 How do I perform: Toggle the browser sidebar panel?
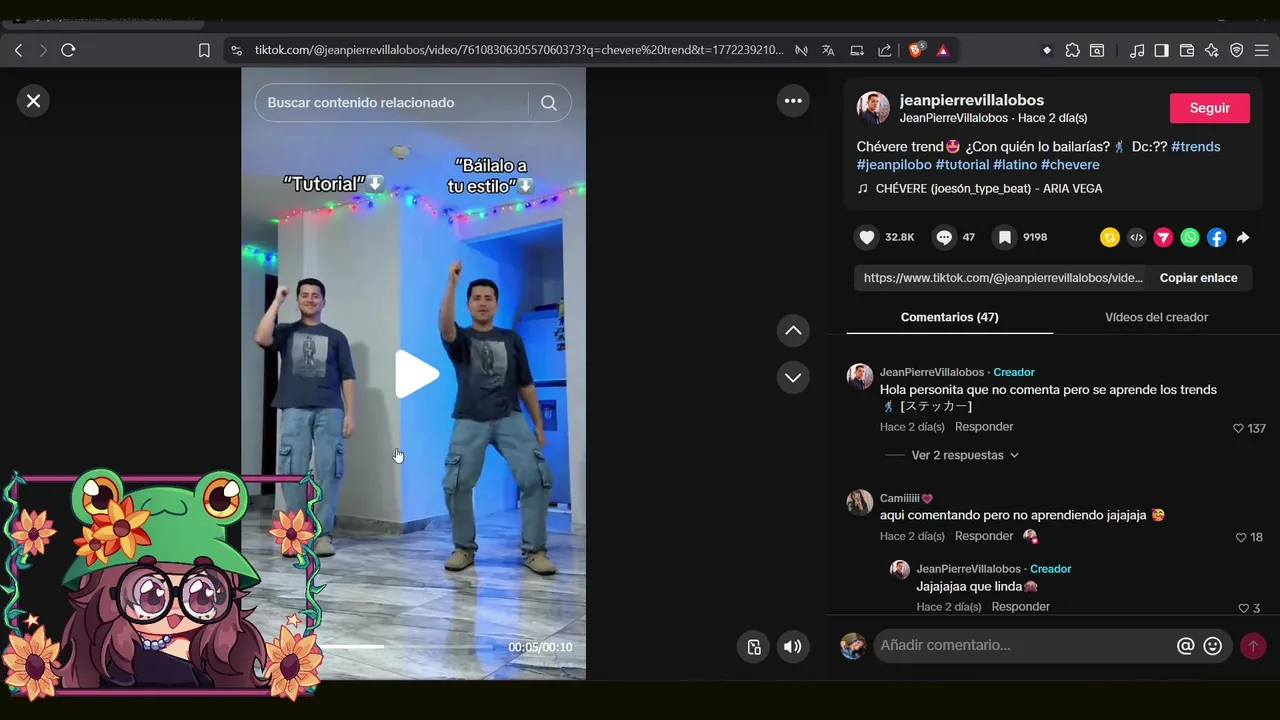[x=1161, y=50]
